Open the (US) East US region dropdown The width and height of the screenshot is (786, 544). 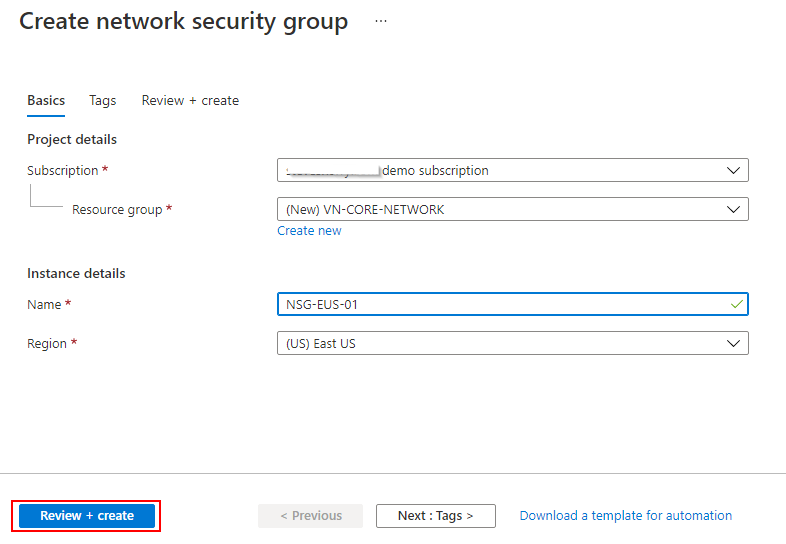[x=500, y=343]
